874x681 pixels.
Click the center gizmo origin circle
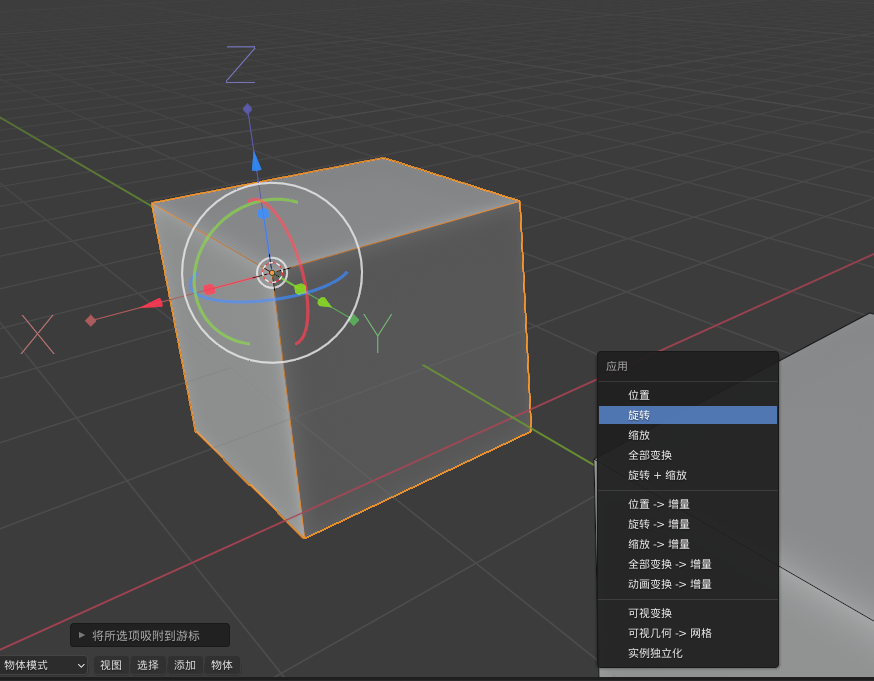[272, 272]
